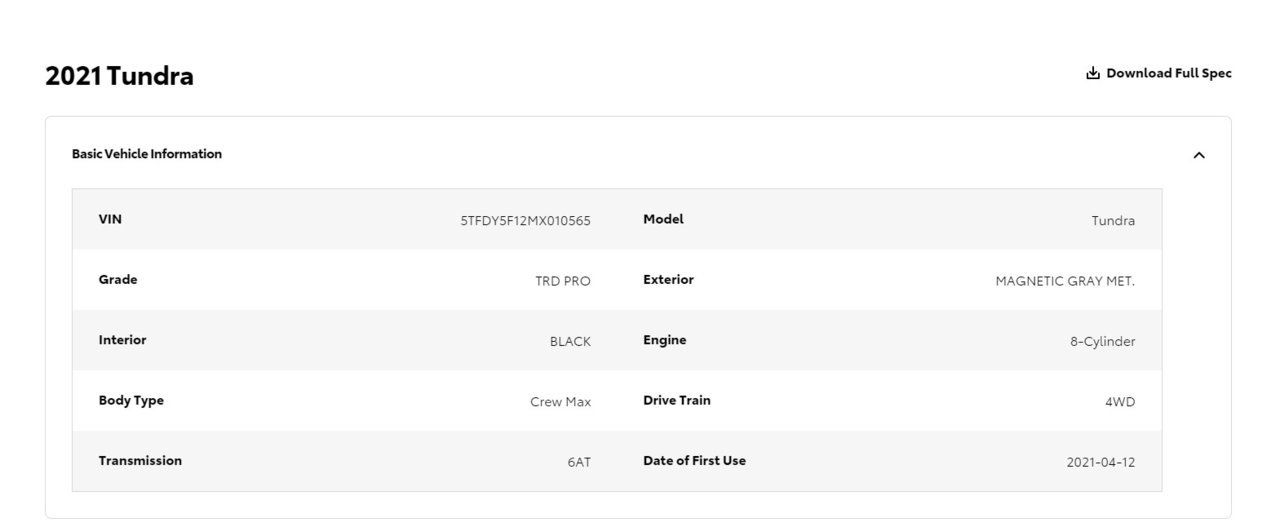Click the 2021-04-12 first use date

[1100, 462]
